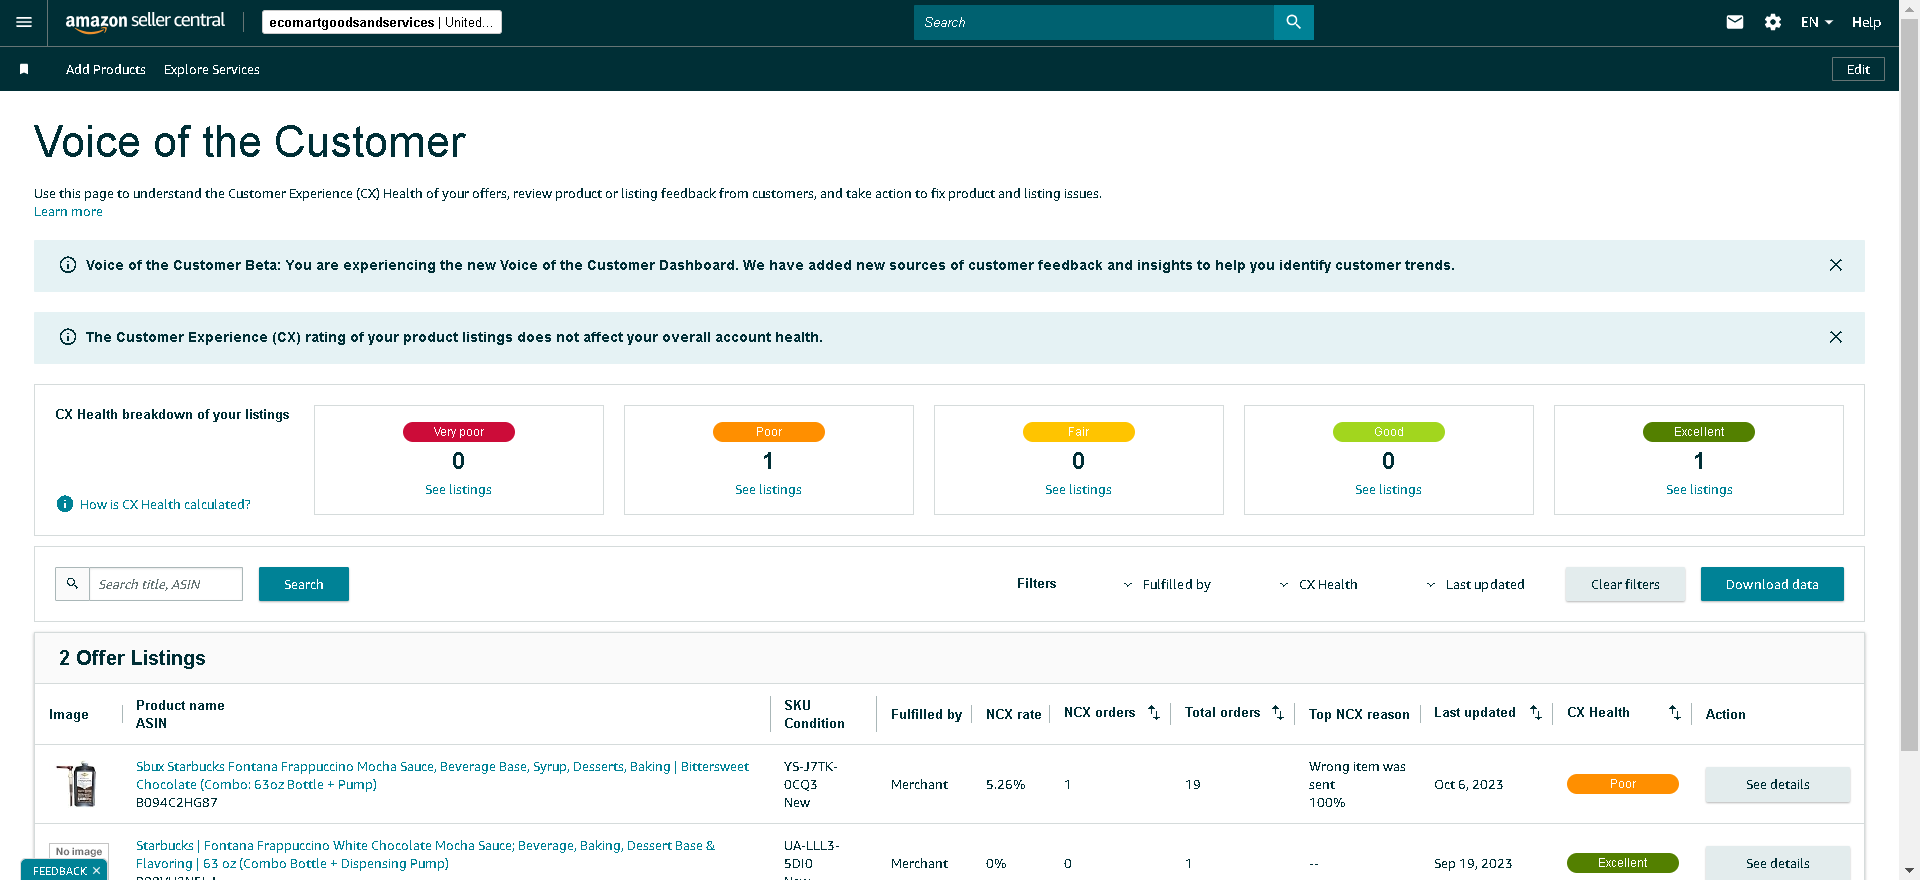This screenshot has height=880, width=1920.
Task: Click the Sep 19, 2023 date cell
Action: [1472, 864]
